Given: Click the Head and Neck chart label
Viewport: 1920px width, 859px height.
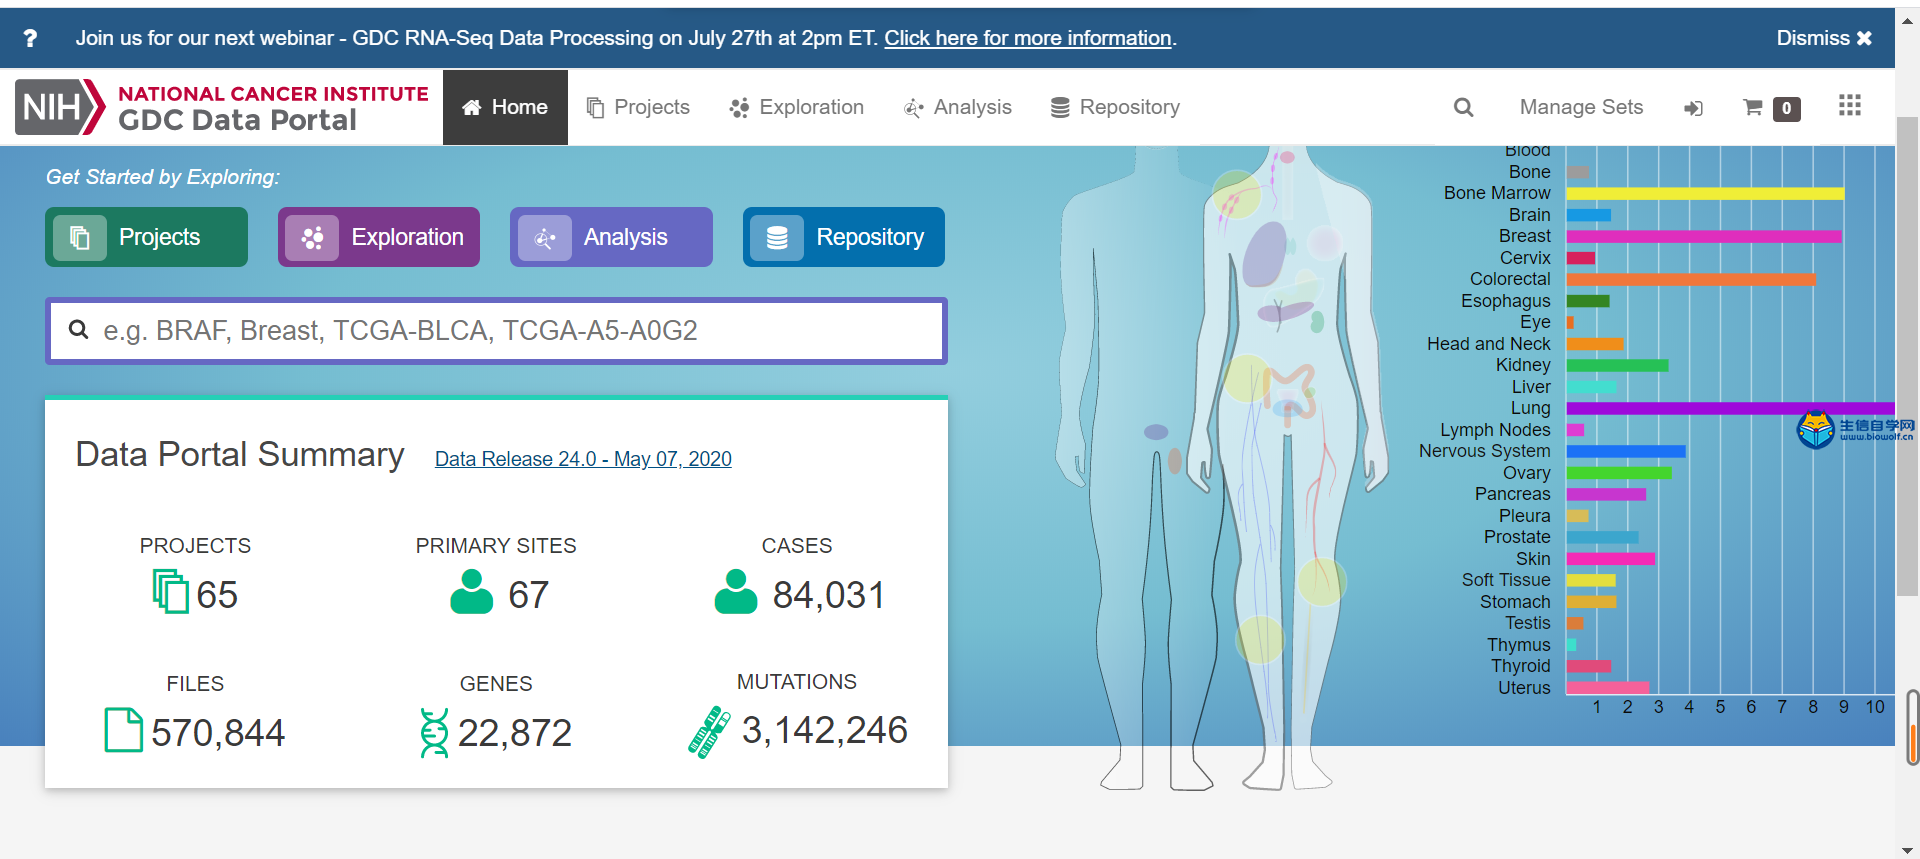Looking at the screenshot, I should click(x=1489, y=344).
